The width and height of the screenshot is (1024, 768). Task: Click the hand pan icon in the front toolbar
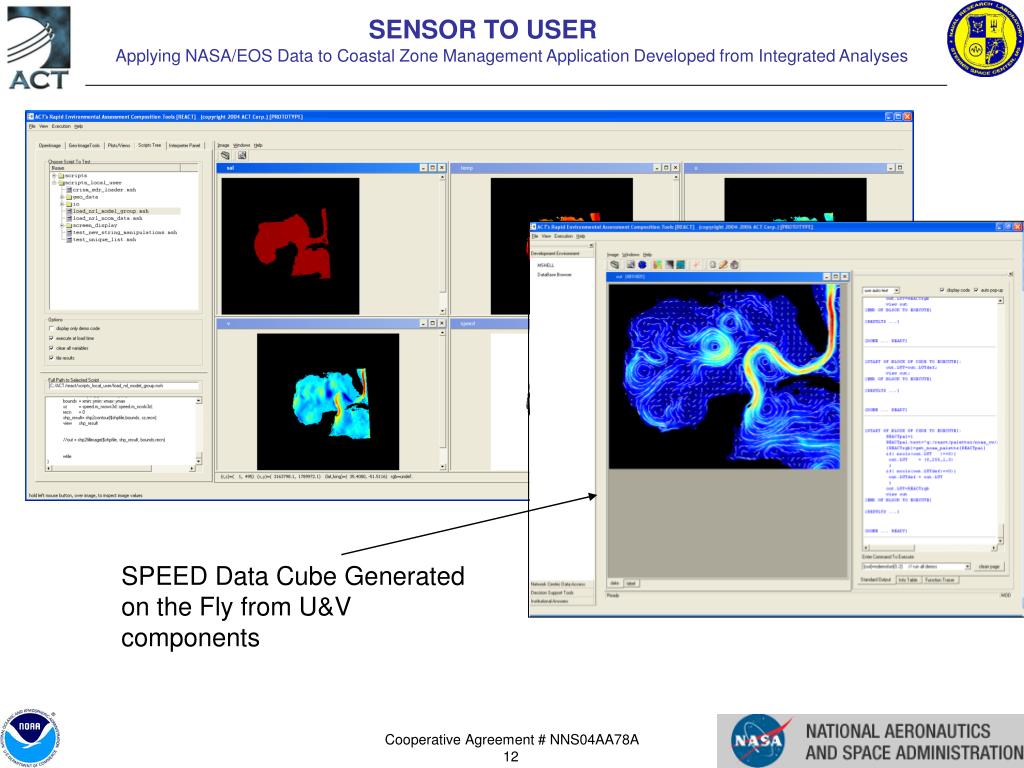(x=735, y=264)
